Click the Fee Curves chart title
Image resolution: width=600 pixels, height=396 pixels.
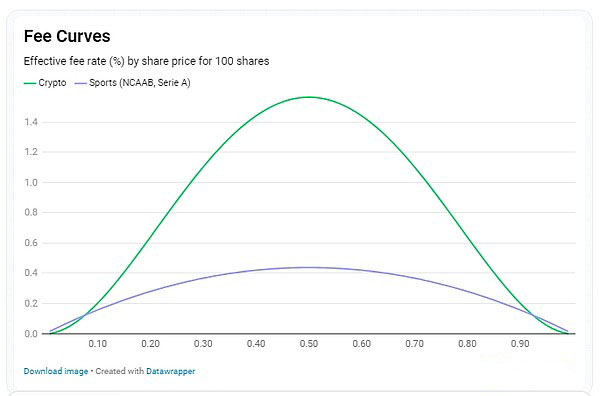pos(67,36)
